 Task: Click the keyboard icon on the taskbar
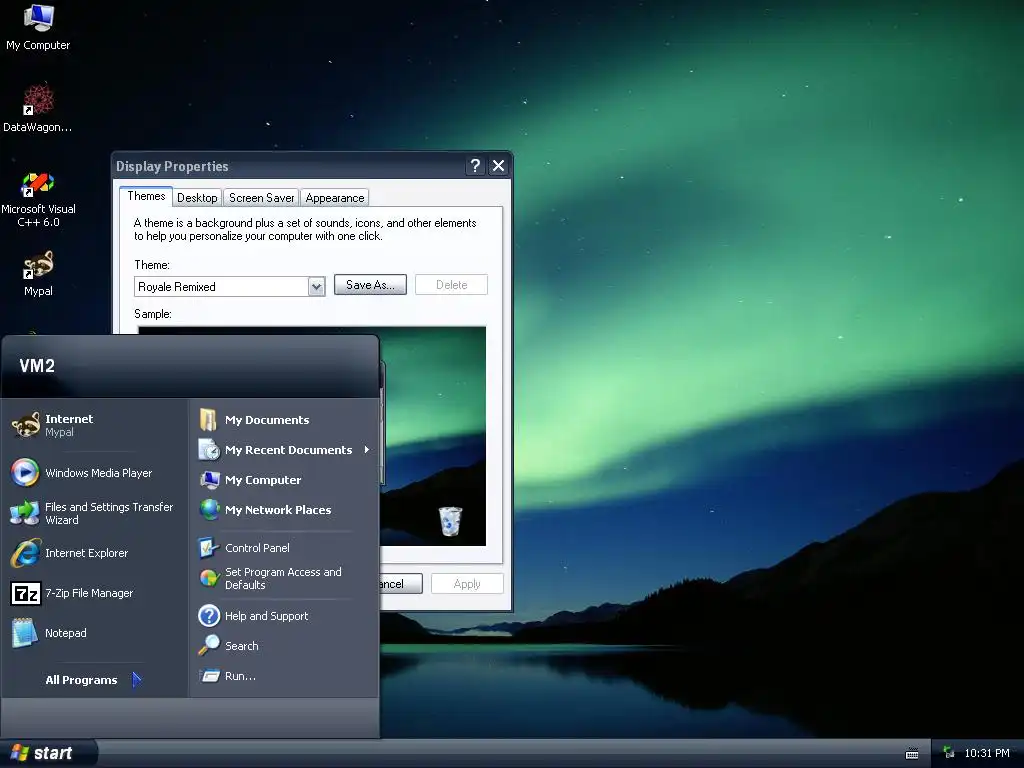912,754
